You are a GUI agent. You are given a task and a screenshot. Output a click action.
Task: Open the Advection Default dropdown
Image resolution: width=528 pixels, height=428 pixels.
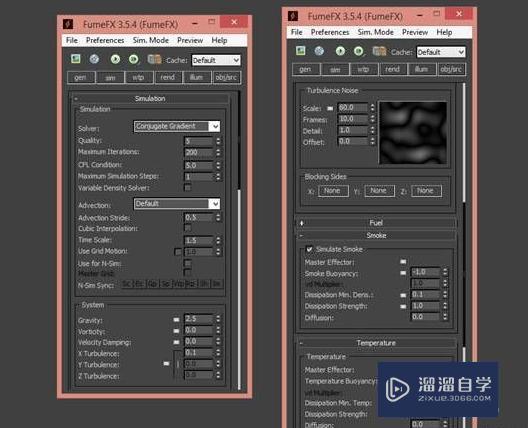click(177, 204)
